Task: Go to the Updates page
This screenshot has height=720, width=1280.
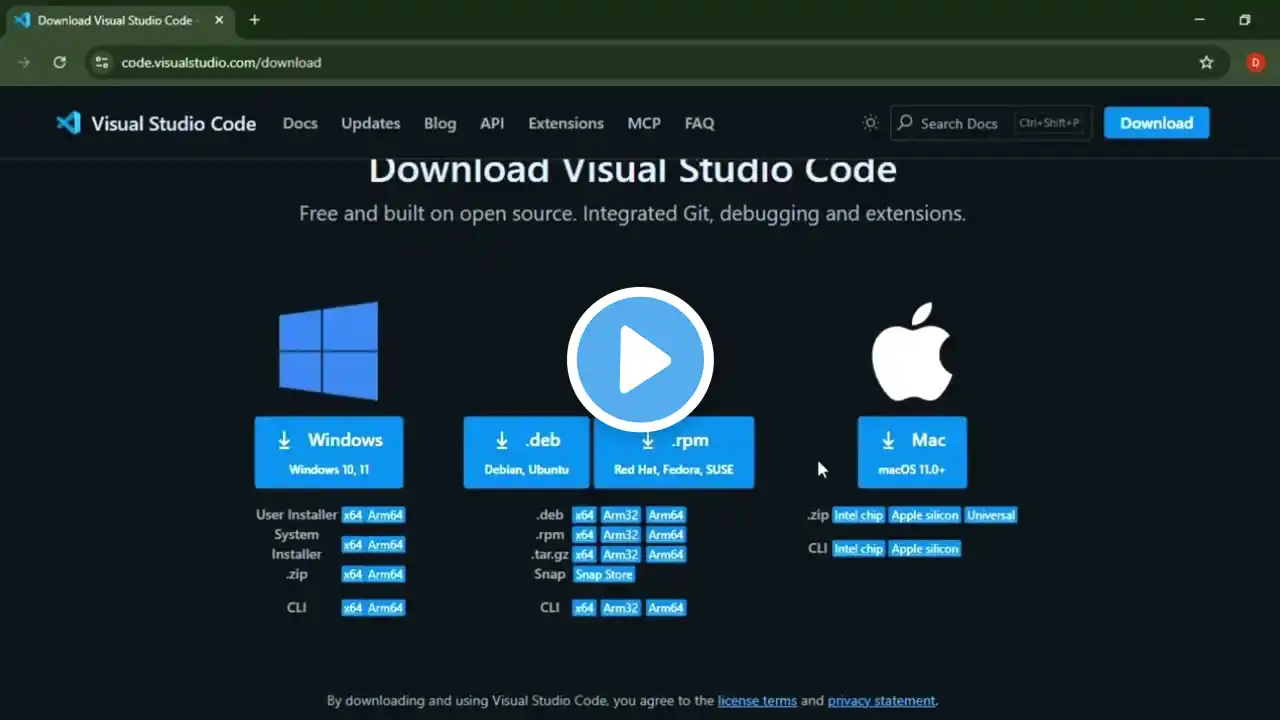Action: point(370,123)
